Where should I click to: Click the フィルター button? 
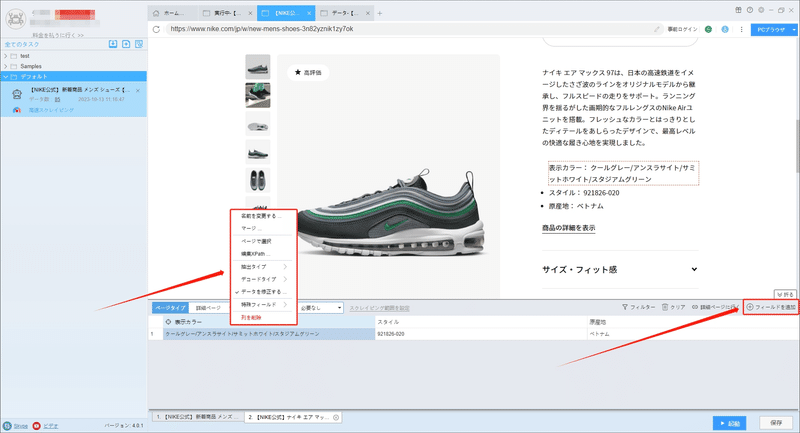(638, 307)
